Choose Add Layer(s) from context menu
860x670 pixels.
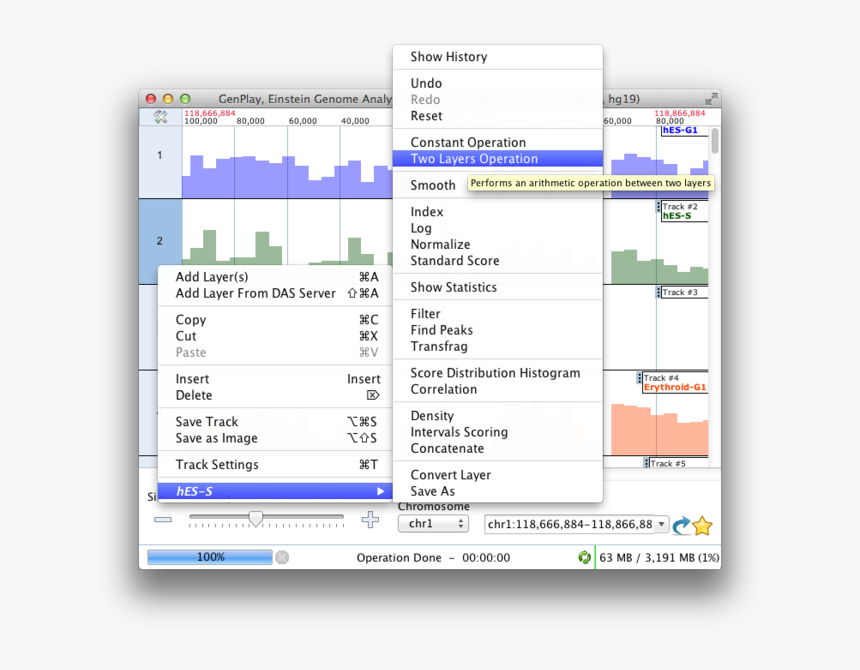coord(275,276)
